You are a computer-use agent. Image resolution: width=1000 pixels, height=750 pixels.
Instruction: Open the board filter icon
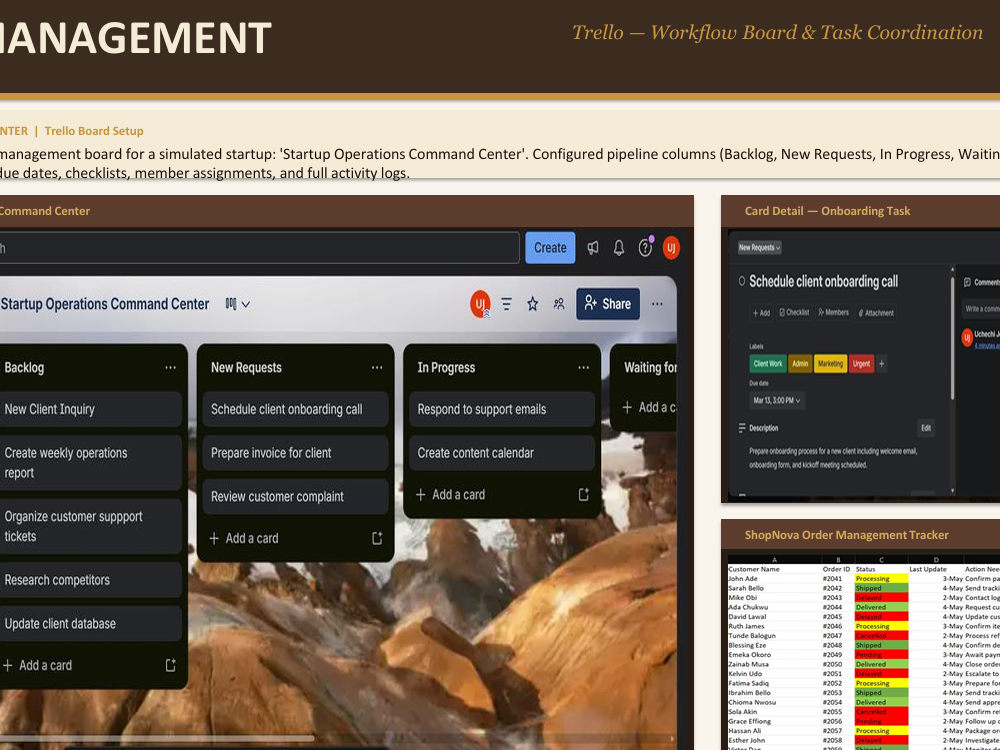506,304
